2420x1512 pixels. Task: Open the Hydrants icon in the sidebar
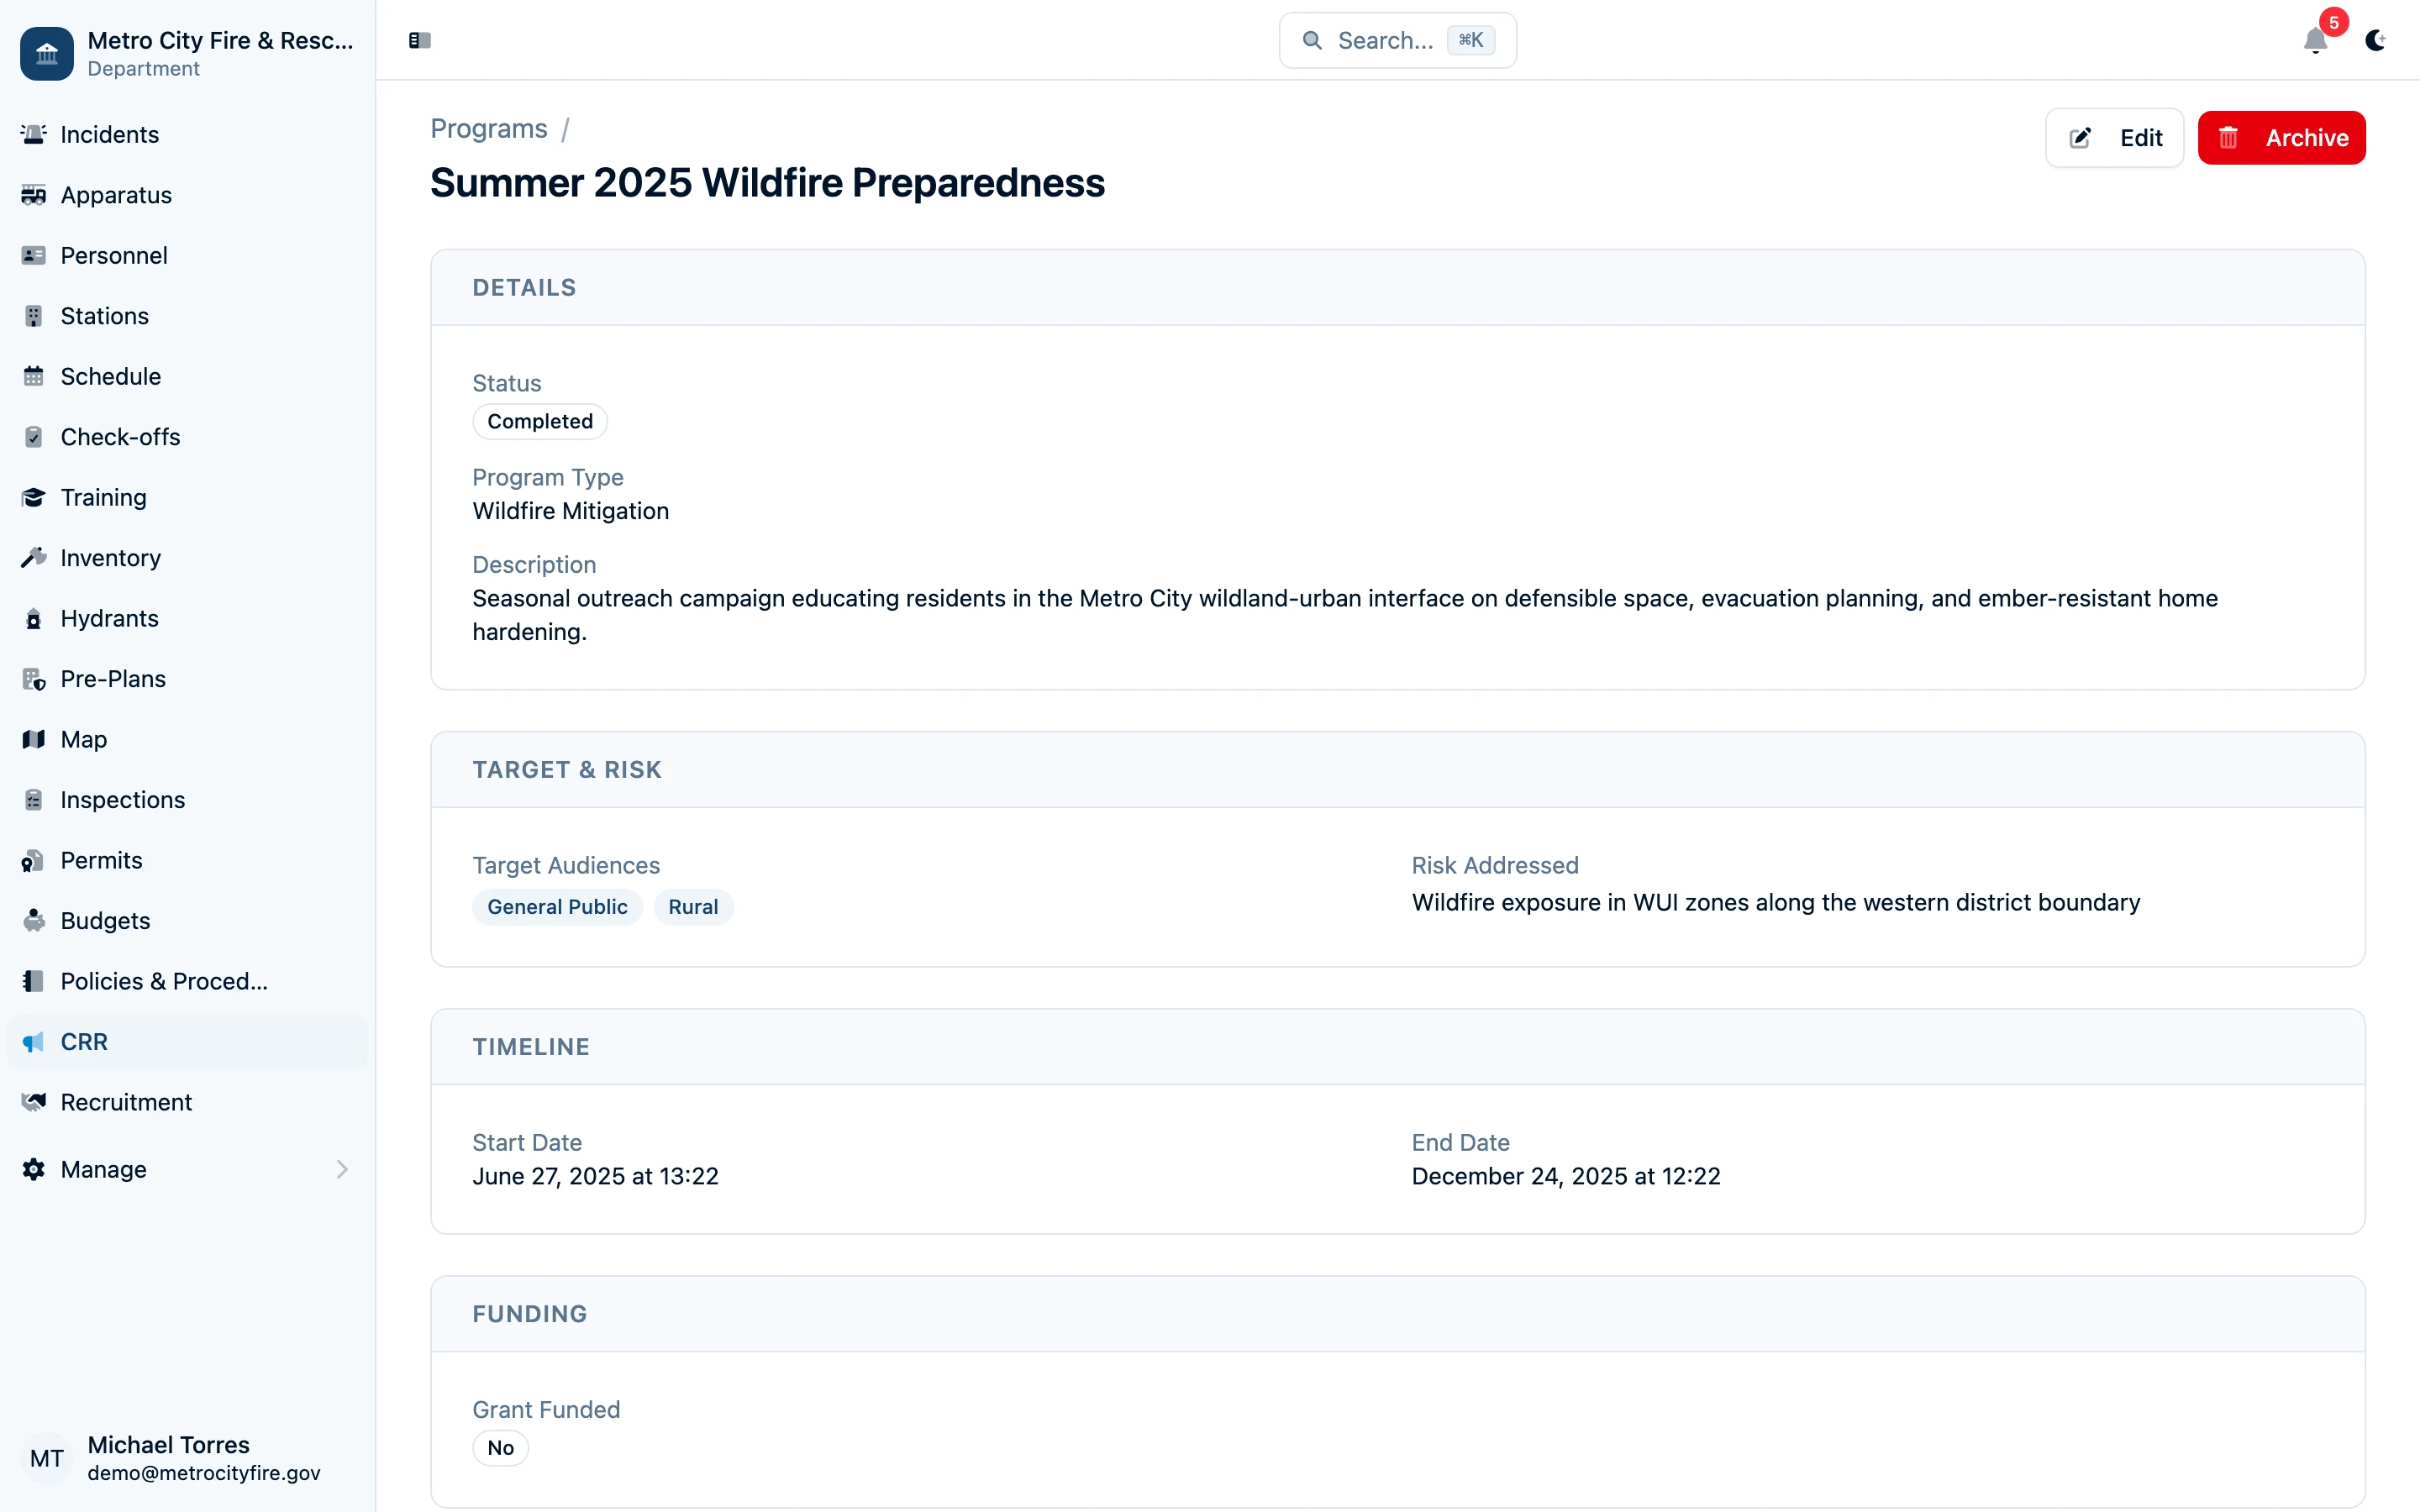[x=34, y=619]
